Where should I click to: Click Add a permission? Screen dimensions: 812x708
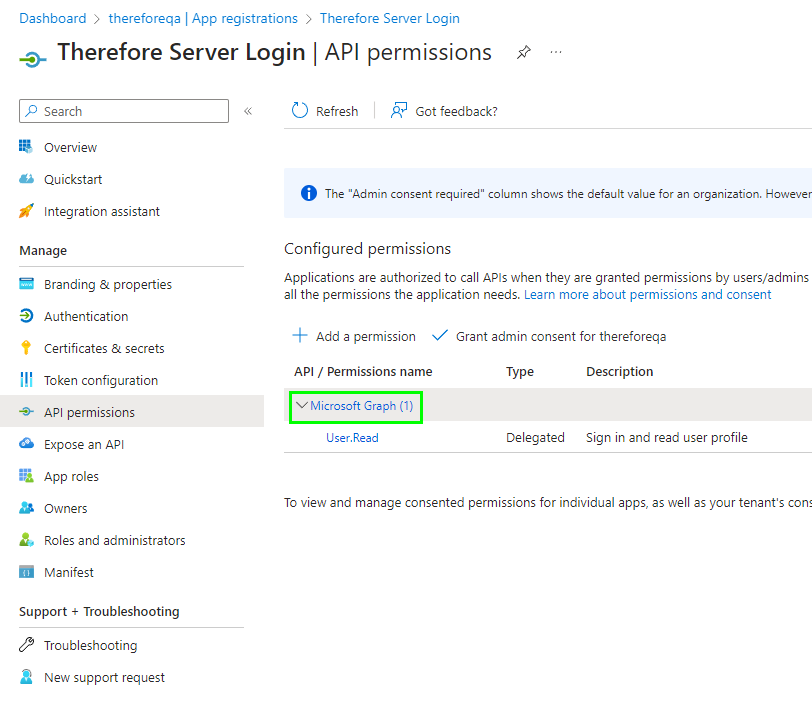353,336
